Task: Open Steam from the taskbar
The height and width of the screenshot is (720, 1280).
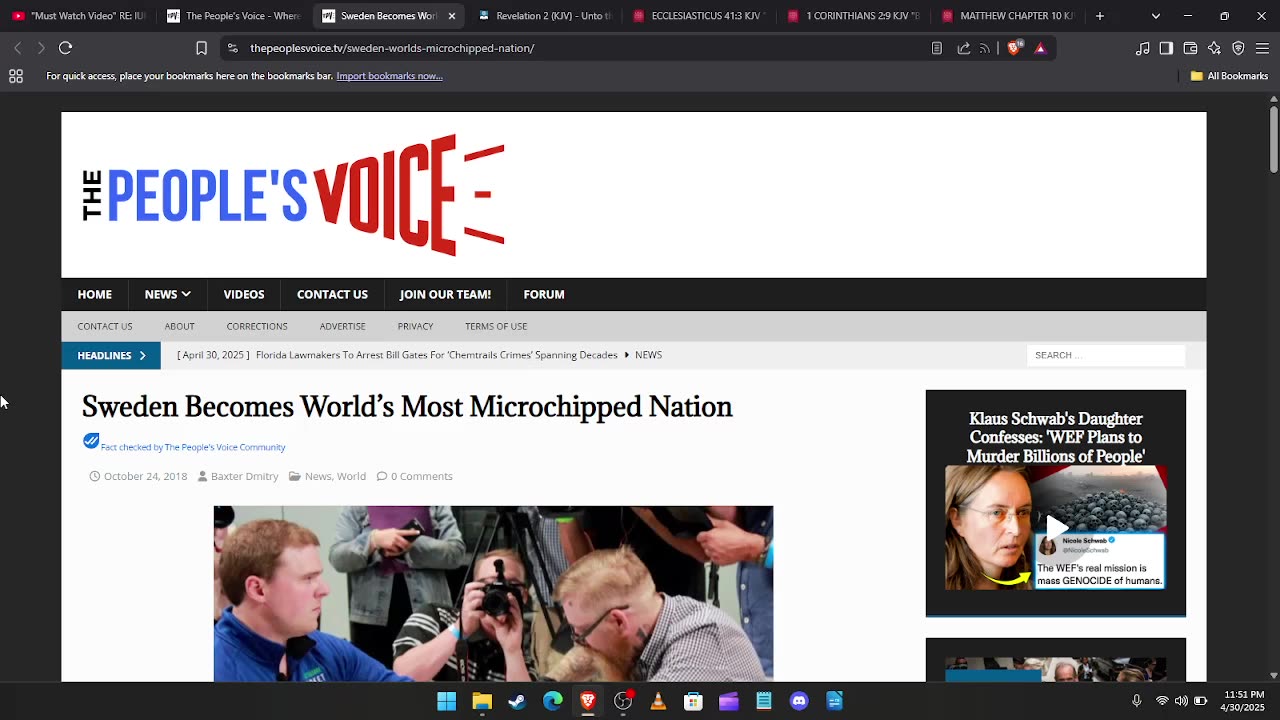Action: 517,701
